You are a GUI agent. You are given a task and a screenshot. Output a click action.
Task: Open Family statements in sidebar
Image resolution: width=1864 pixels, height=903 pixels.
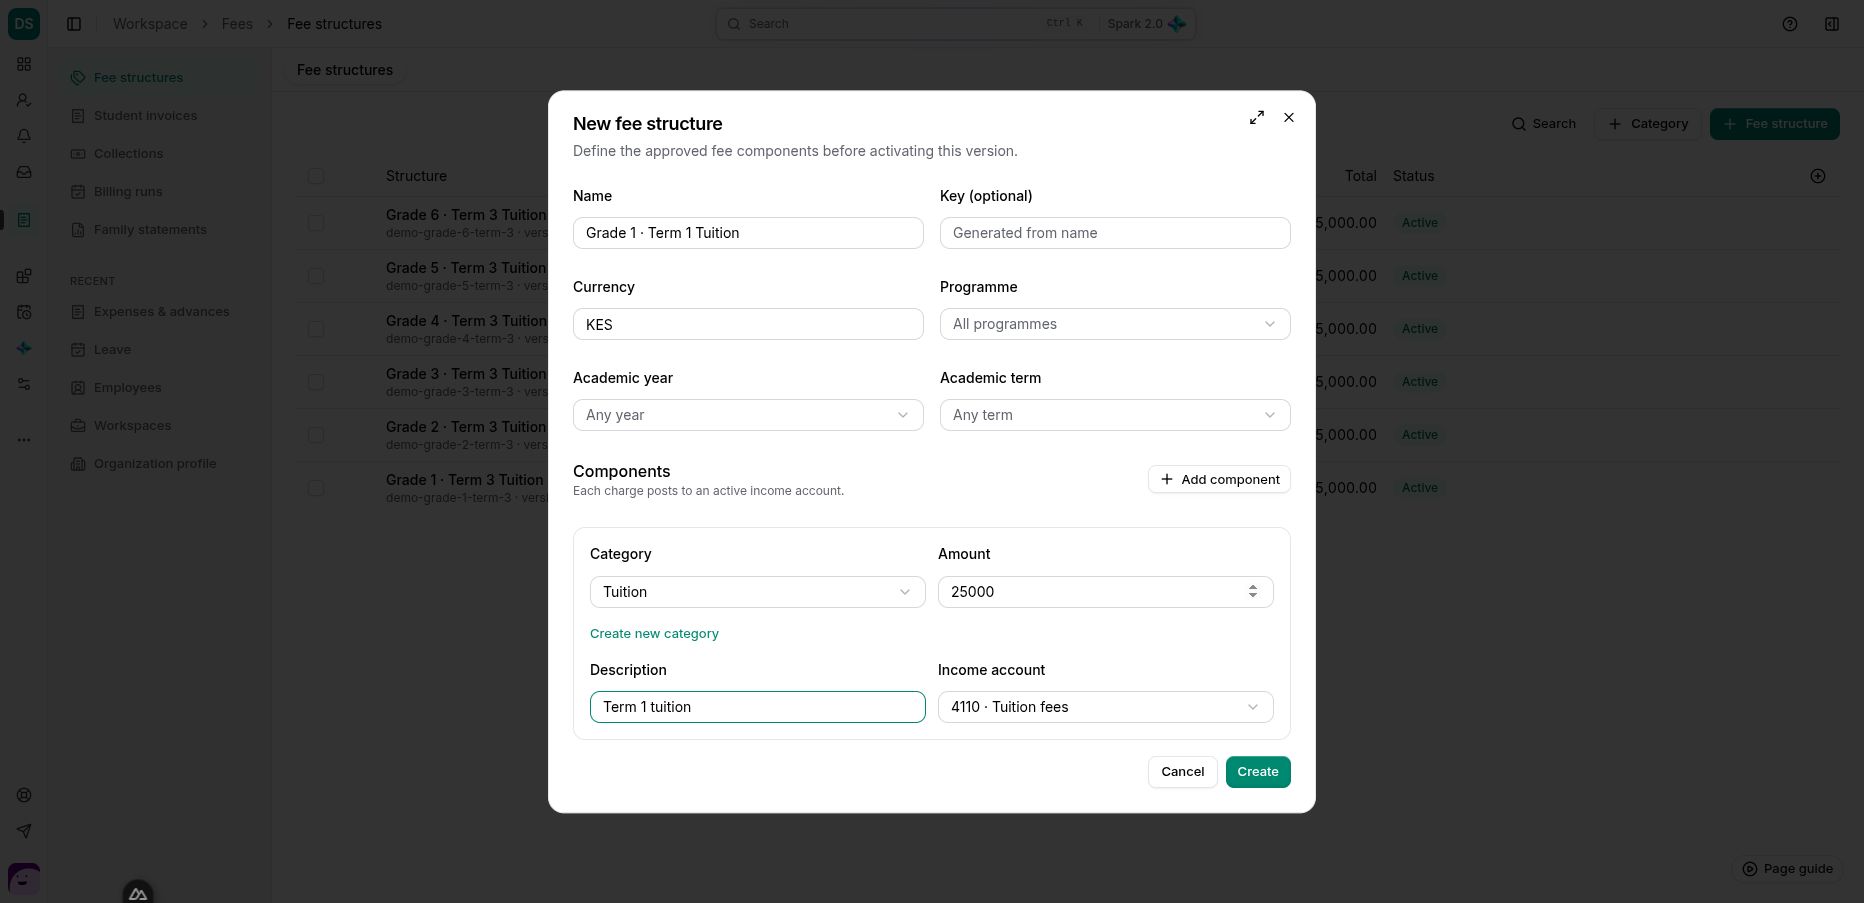(x=150, y=230)
